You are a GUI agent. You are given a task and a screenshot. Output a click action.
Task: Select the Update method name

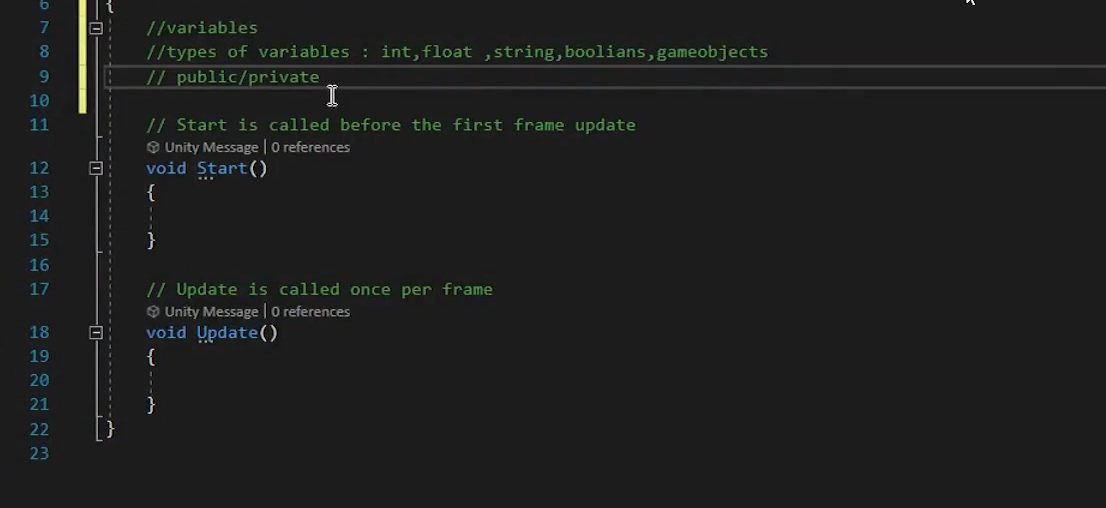click(227, 332)
